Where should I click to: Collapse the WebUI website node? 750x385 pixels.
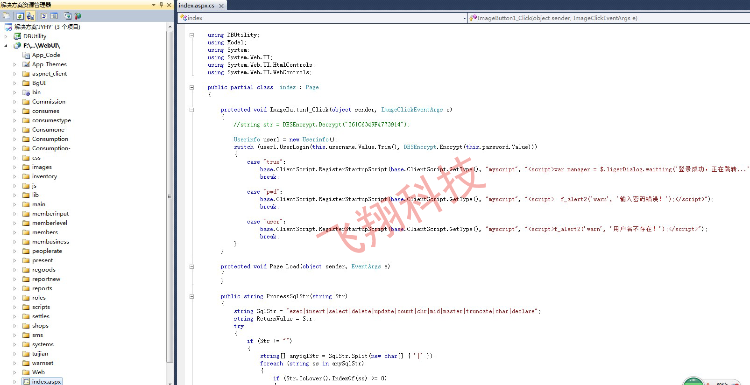(x=6, y=45)
